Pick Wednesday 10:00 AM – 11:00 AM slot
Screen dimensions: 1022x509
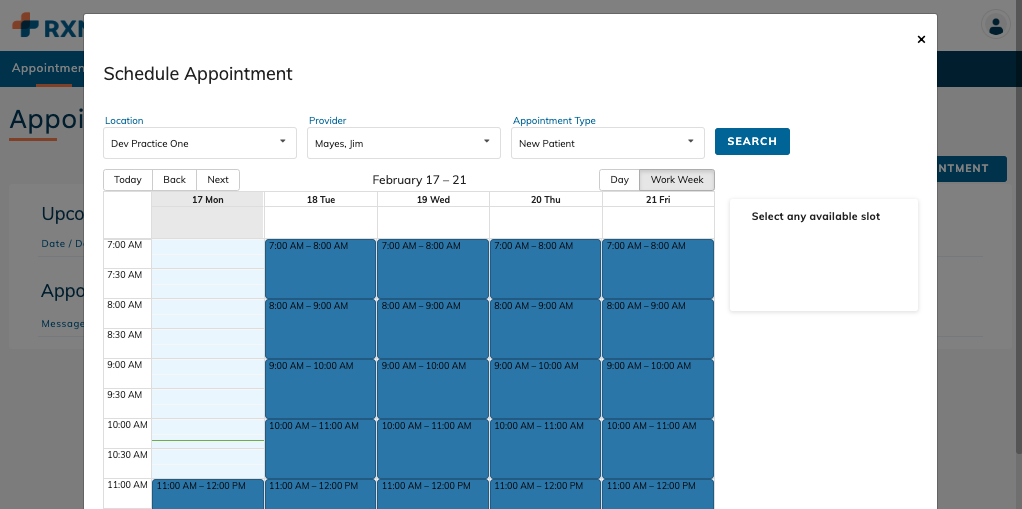click(x=433, y=449)
